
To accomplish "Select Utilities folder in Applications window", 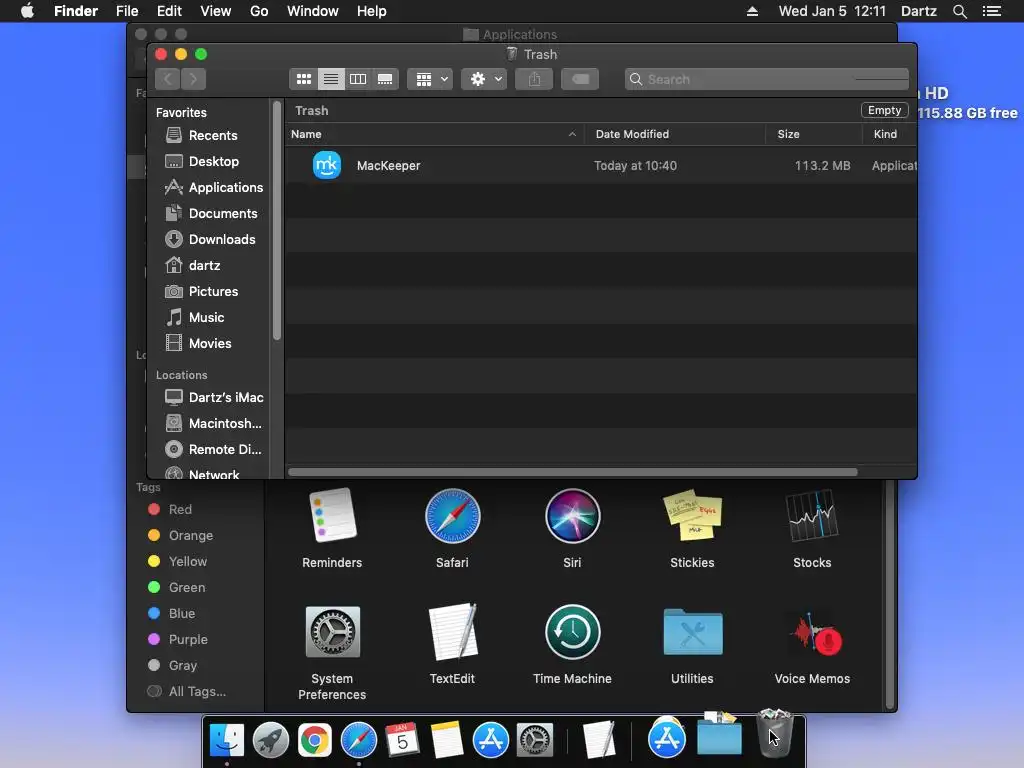I will tap(692, 645).
